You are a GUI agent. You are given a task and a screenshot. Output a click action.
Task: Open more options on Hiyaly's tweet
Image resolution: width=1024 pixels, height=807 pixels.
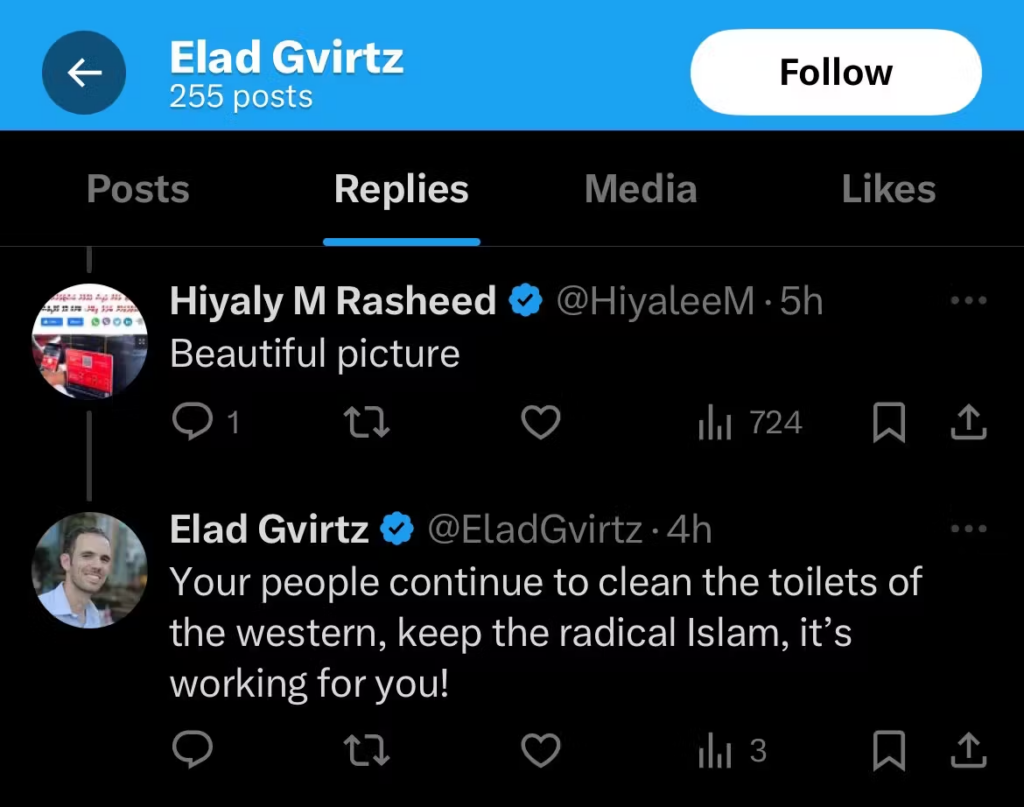click(x=968, y=300)
